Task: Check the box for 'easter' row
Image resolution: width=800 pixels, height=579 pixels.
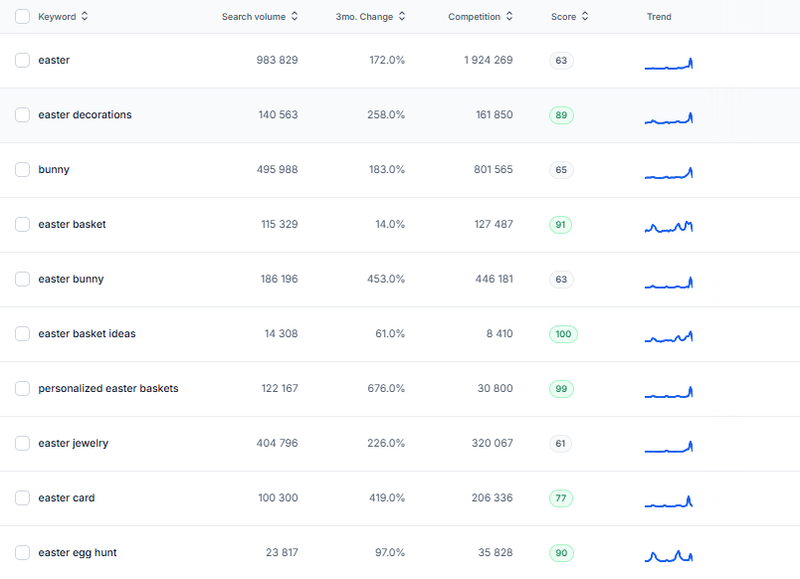Action: click(22, 60)
